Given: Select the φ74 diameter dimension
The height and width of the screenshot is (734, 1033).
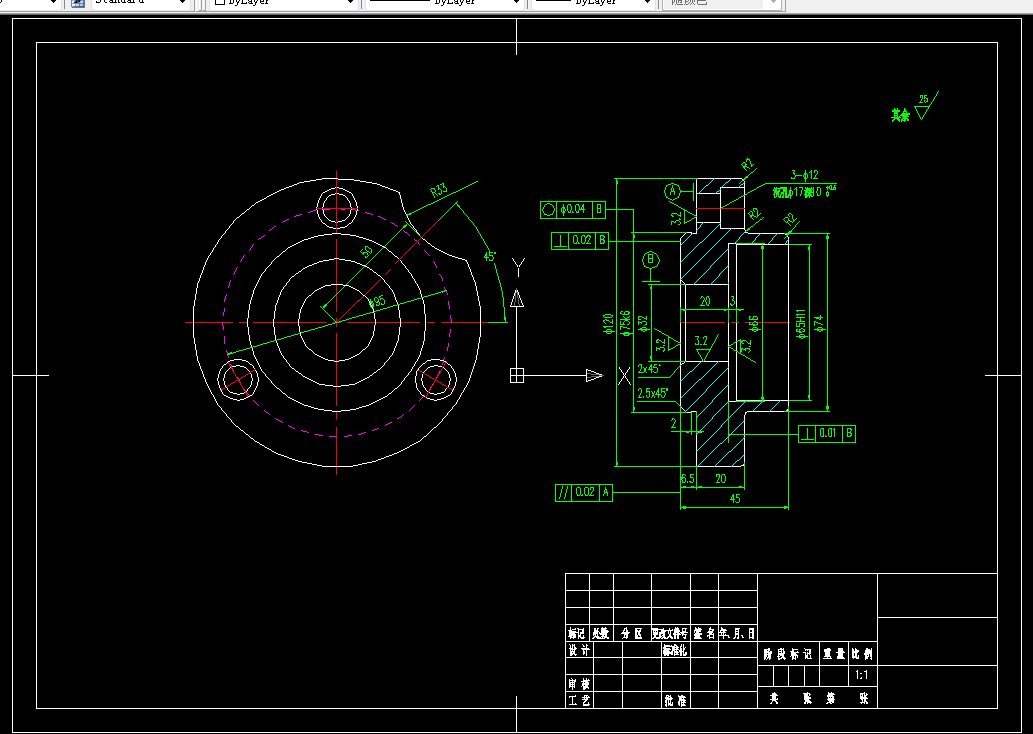Looking at the screenshot, I should coord(819,323).
